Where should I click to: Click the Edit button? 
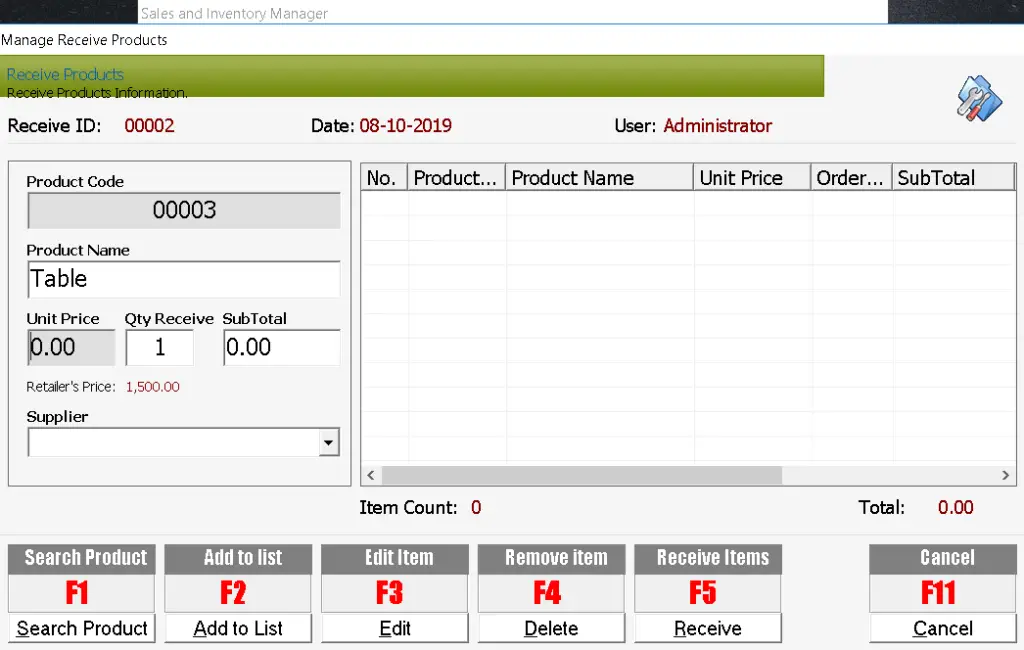pos(394,628)
